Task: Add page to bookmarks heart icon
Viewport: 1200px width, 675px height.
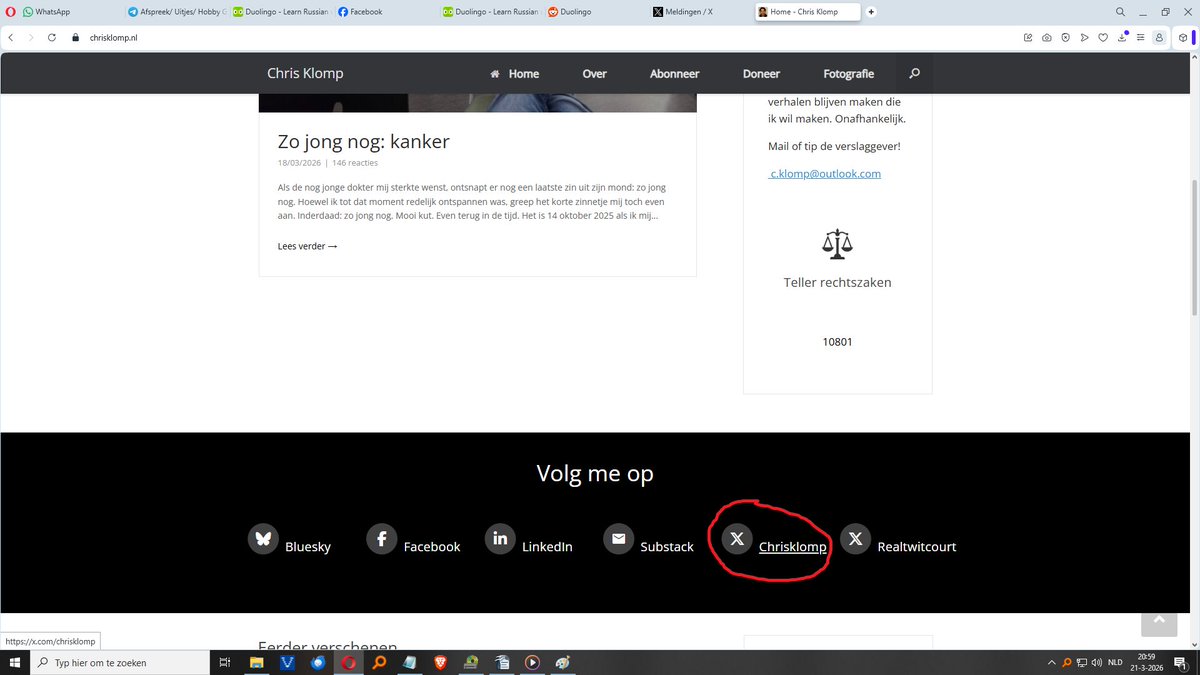Action: 1102,37
